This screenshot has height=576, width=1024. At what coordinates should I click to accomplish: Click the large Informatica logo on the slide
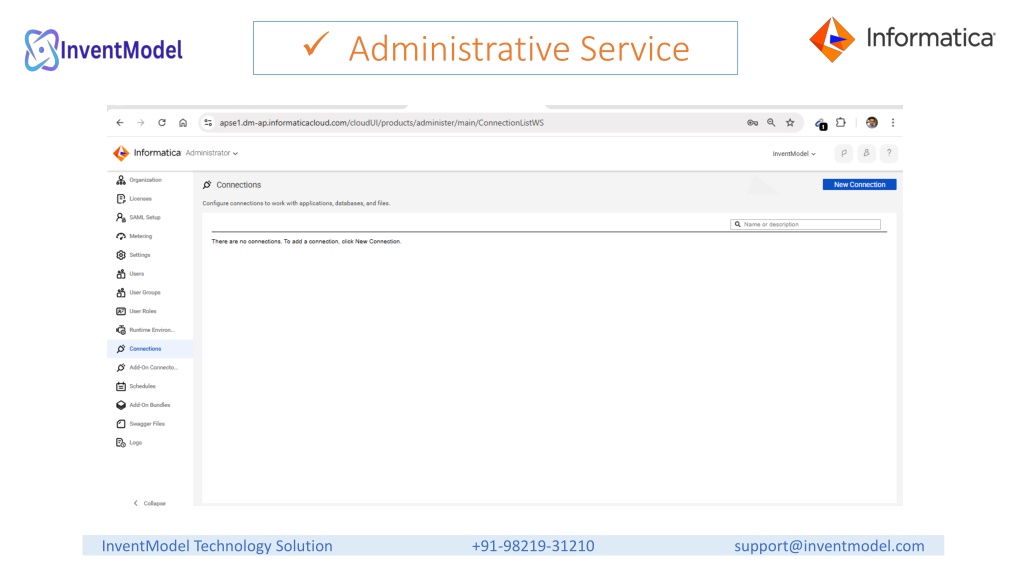tap(902, 39)
